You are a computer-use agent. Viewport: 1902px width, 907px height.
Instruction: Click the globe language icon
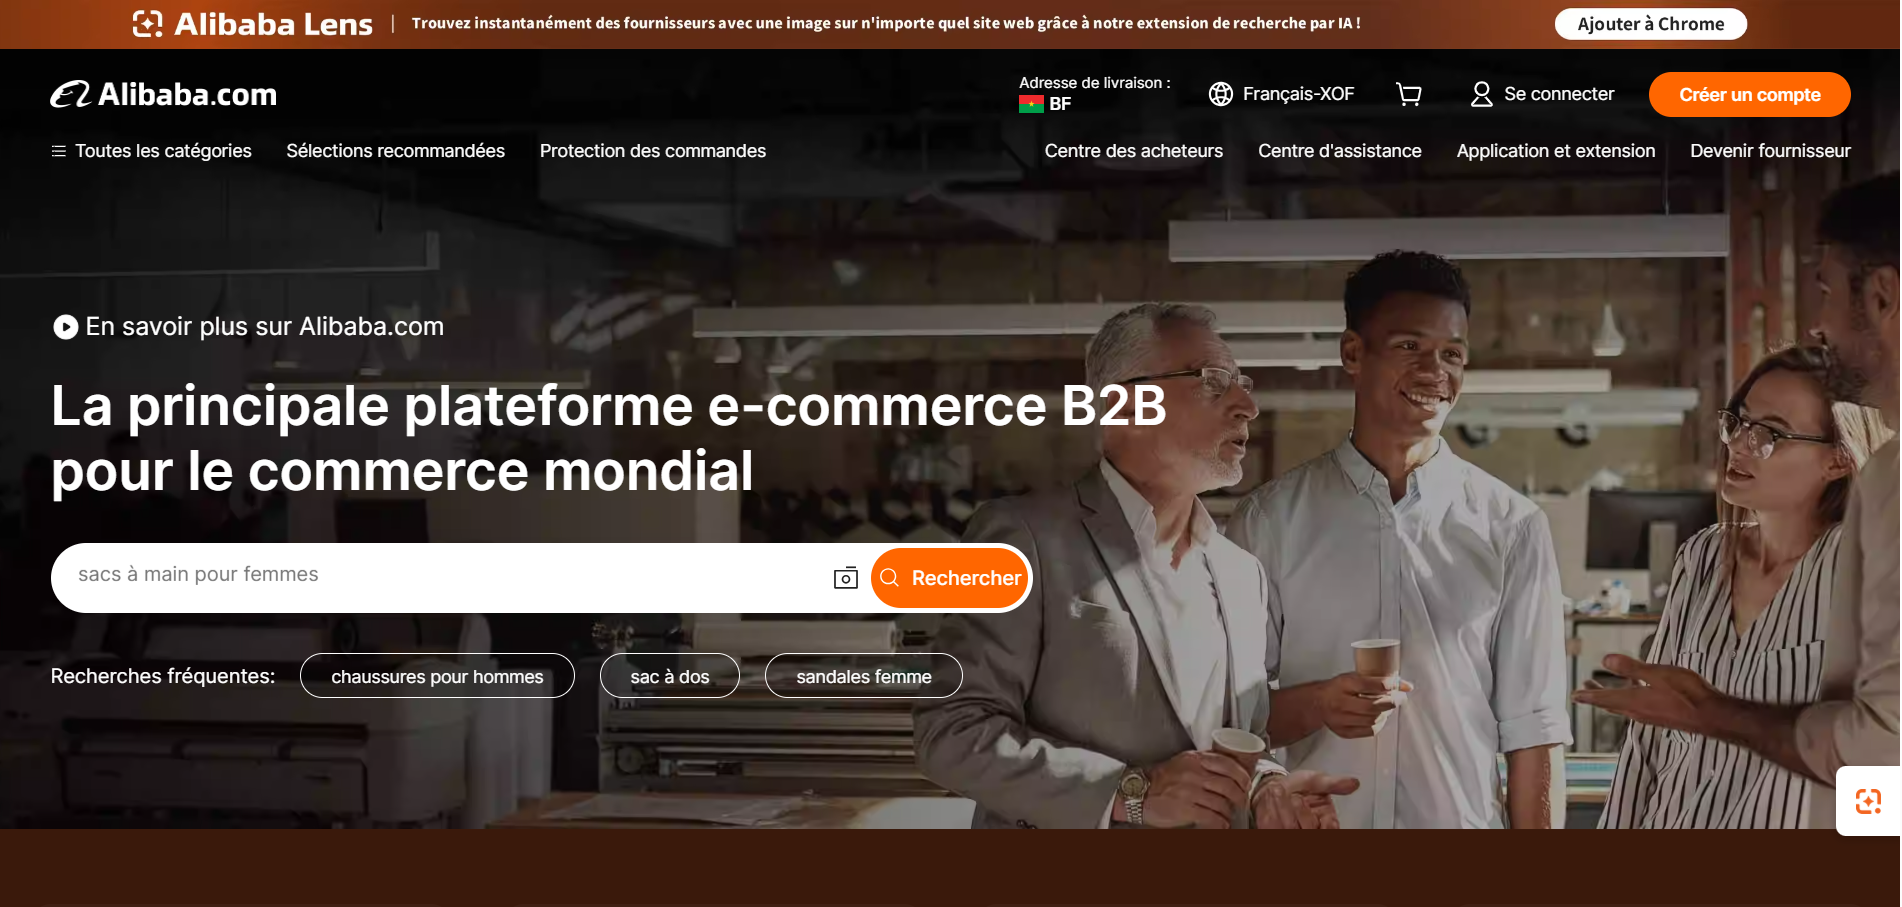(x=1220, y=94)
